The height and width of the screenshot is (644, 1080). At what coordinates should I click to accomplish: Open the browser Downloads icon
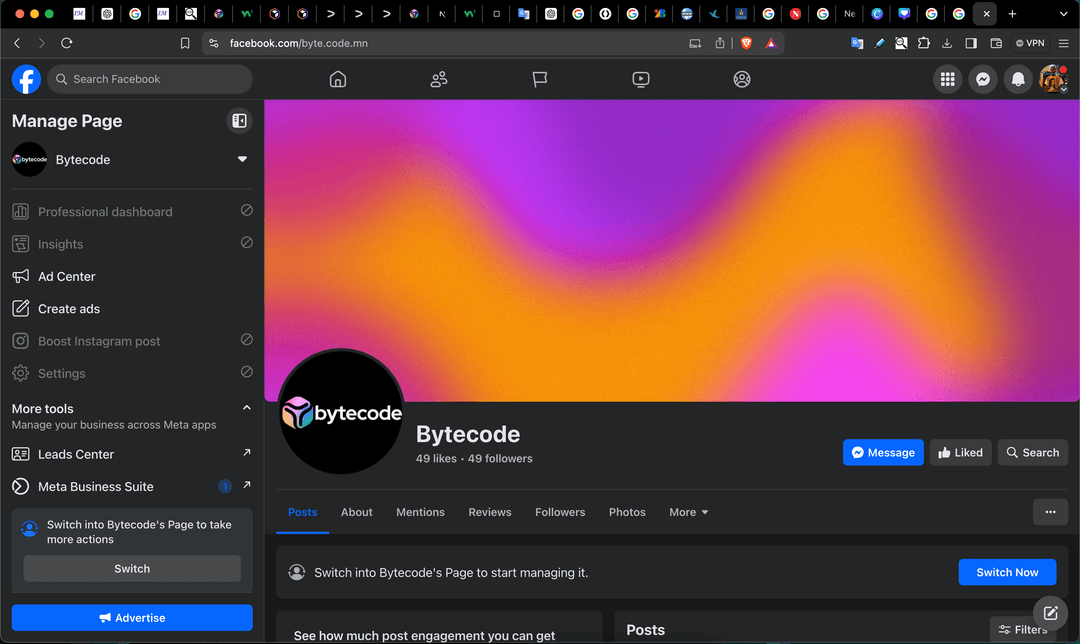coord(947,43)
